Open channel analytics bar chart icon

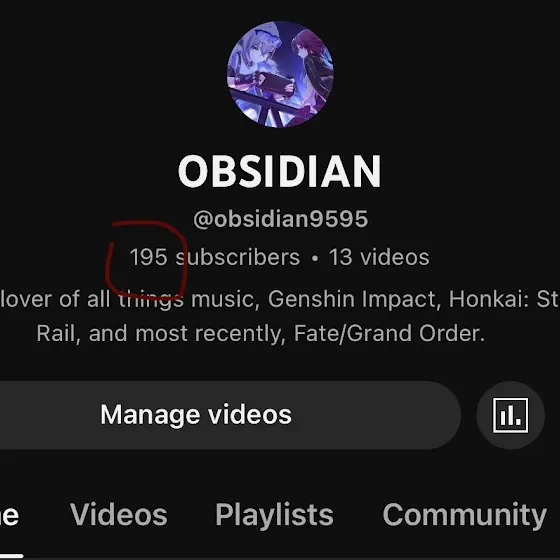[x=510, y=415]
